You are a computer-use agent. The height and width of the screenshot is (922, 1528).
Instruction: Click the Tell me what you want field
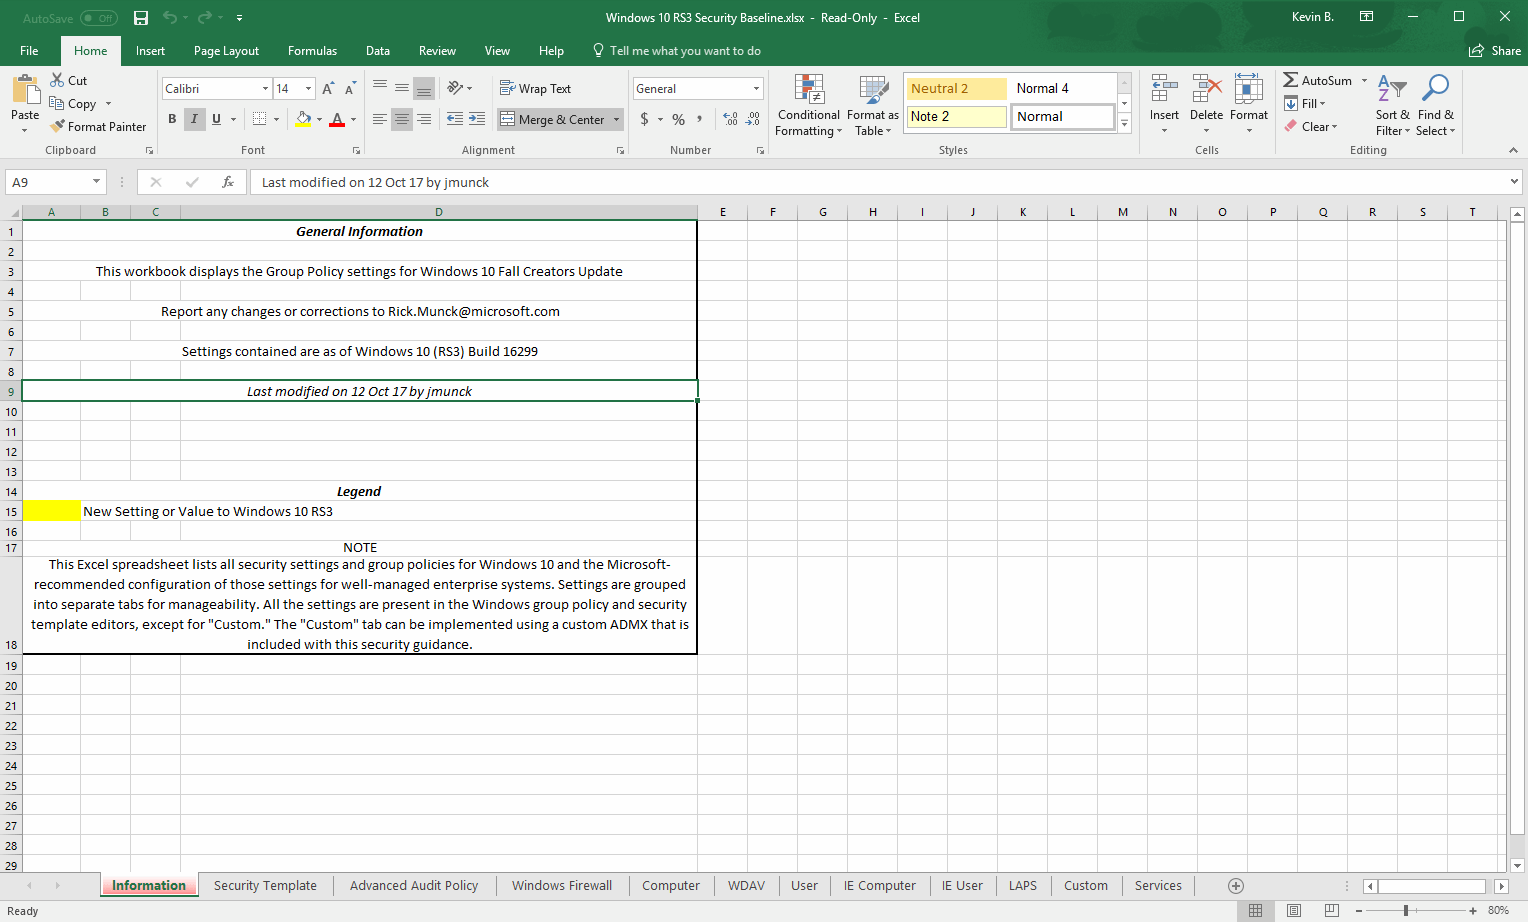[685, 51]
